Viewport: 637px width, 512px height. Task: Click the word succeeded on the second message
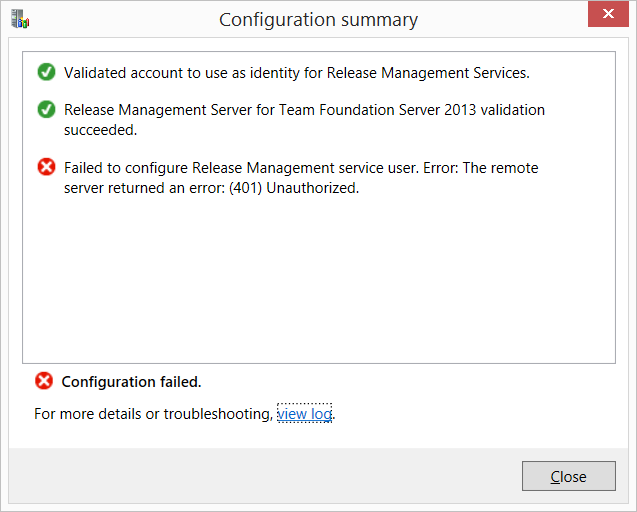tap(100, 130)
